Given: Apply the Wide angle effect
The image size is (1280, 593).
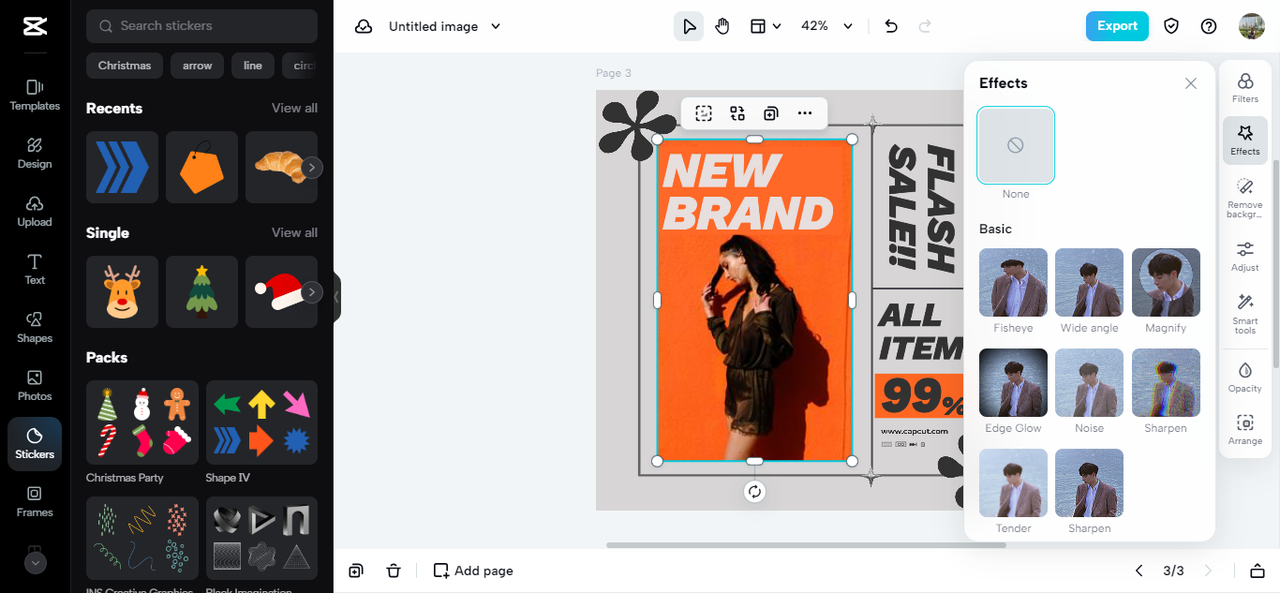Looking at the screenshot, I should pos(1090,283).
